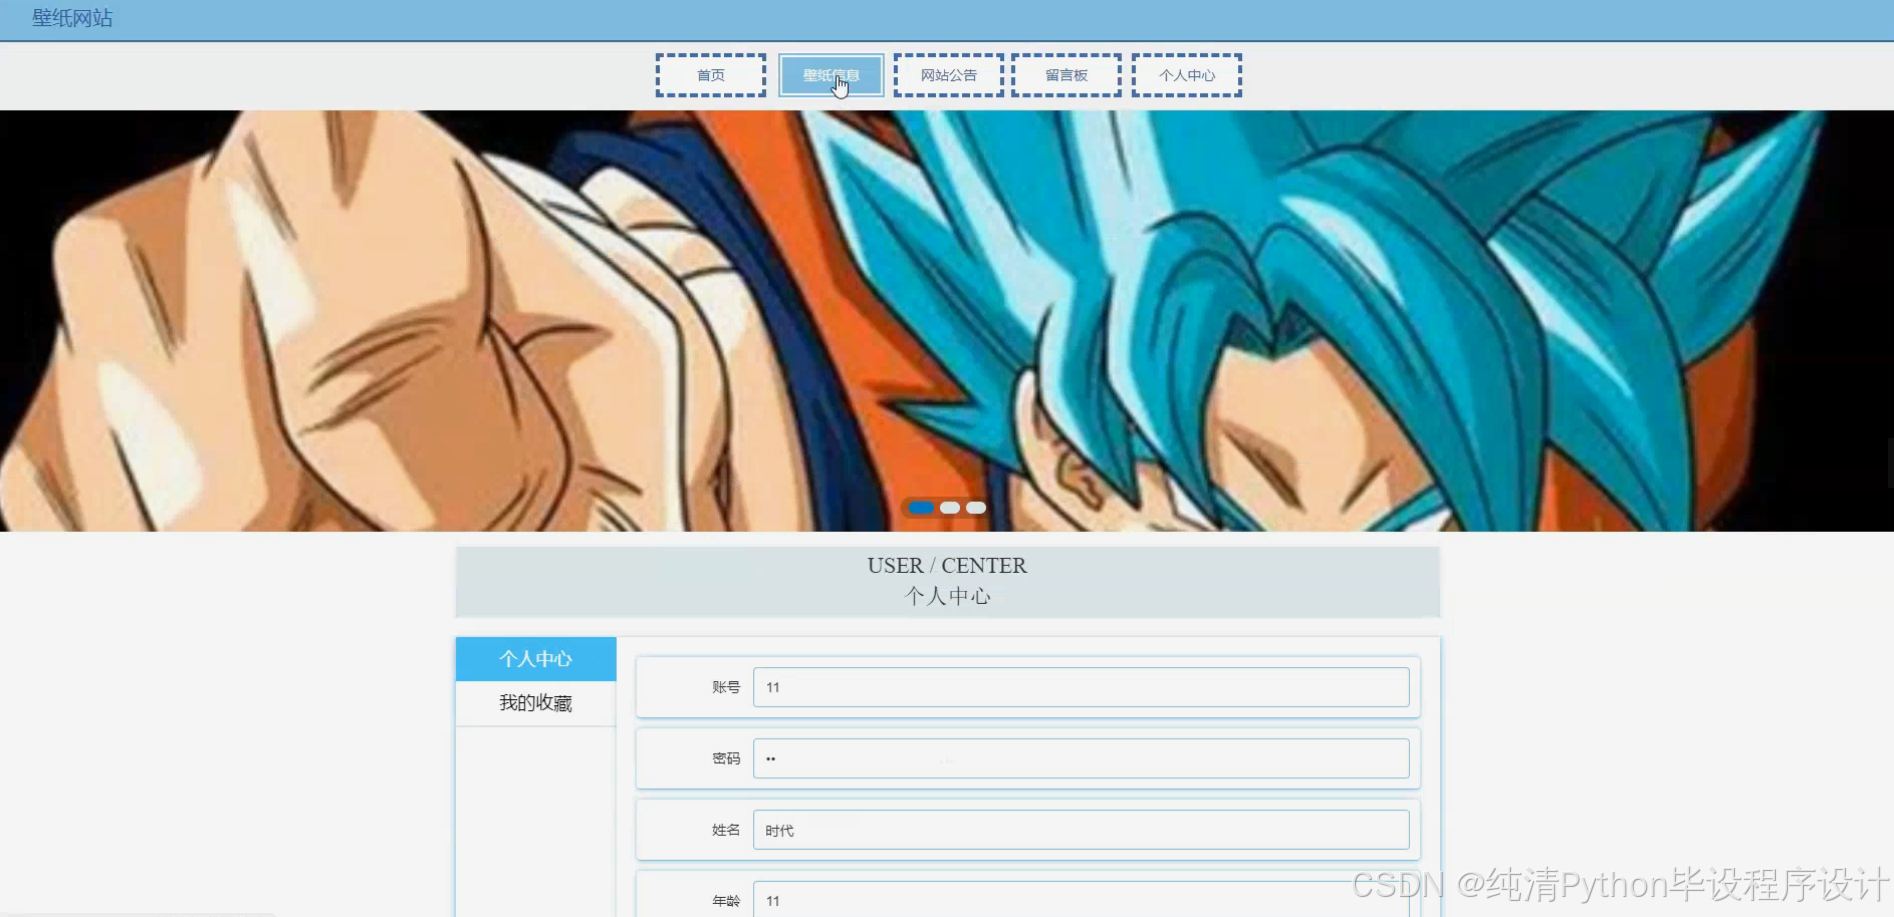
Task: Click the 密码 field label
Action: pyautogui.click(x=726, y=759)
